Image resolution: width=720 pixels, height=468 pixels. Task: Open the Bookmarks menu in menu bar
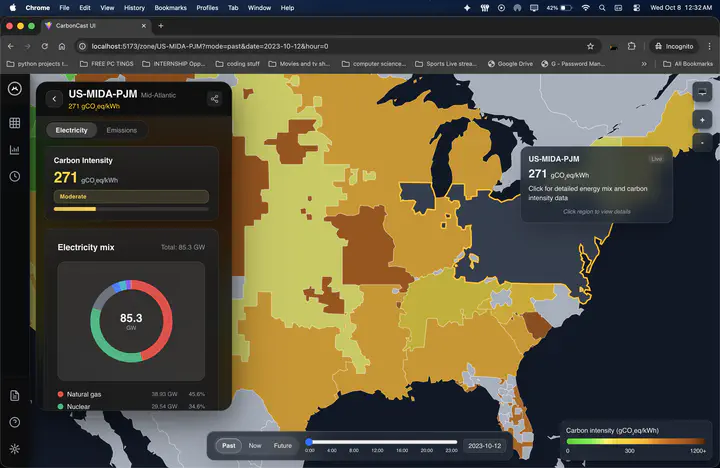[x=170, y=7]
